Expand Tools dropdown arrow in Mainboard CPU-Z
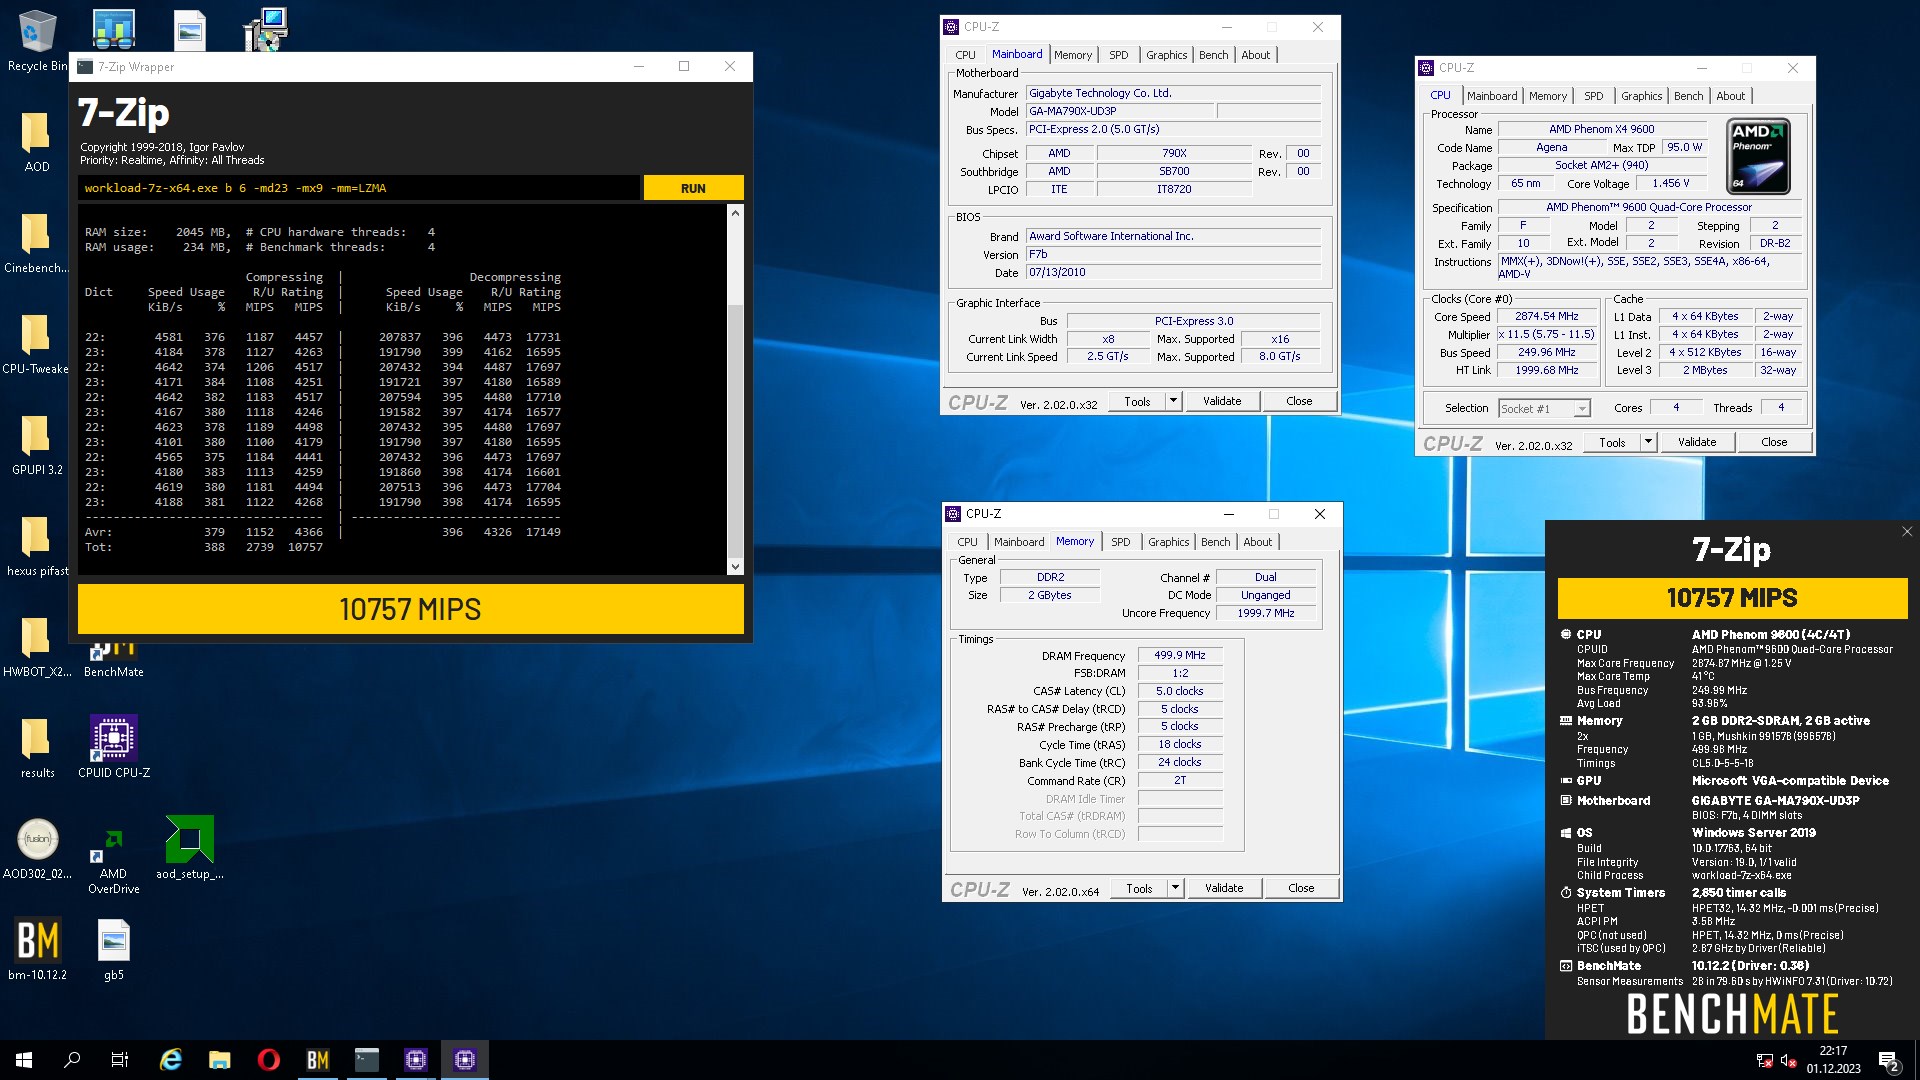Screen dimensions: 1920x1080 [1174, 401]
